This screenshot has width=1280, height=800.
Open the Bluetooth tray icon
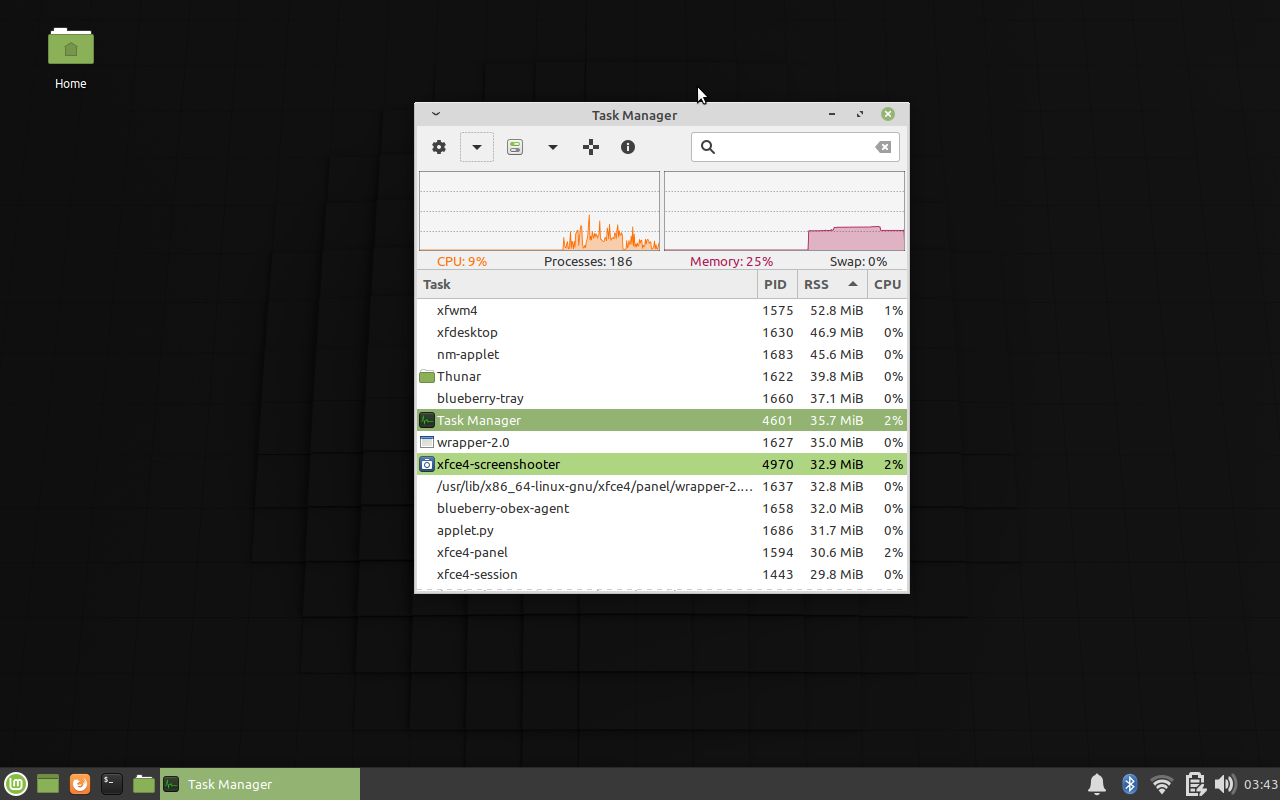tap(1129, 784)
